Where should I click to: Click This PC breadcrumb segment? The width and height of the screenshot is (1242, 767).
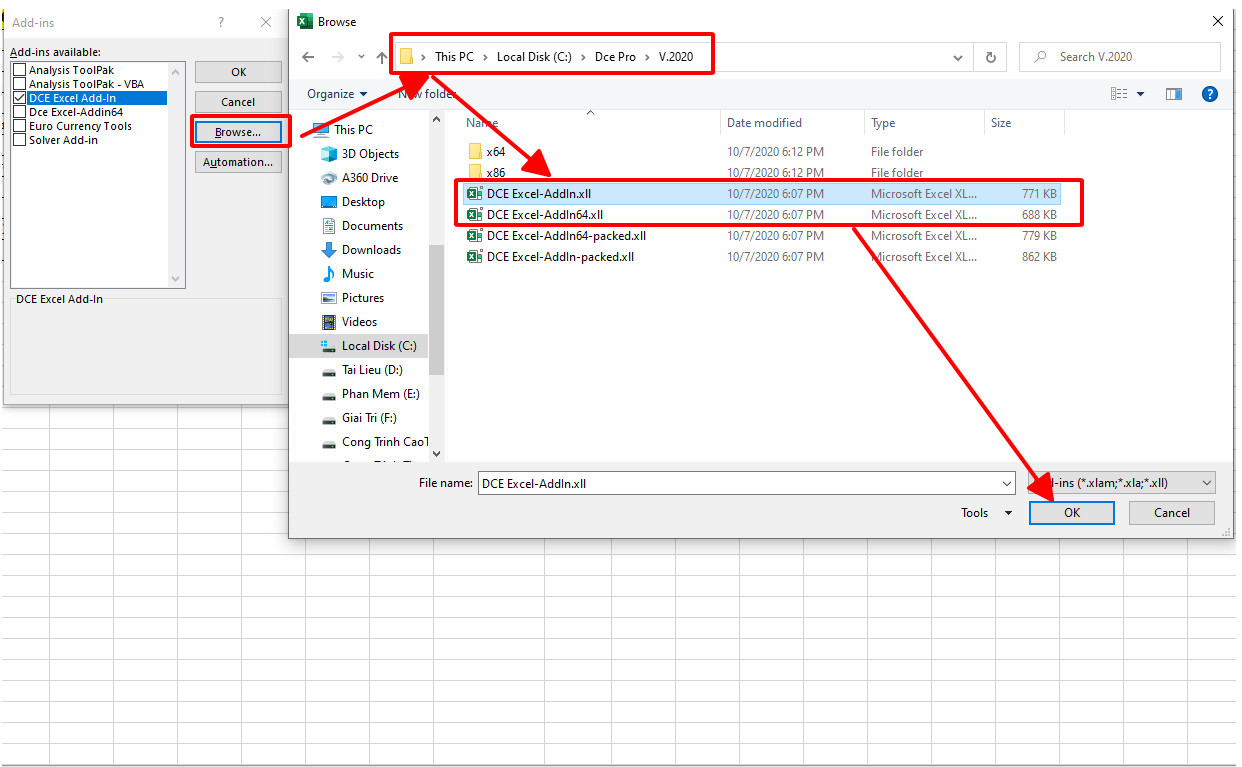click(454, 57)
